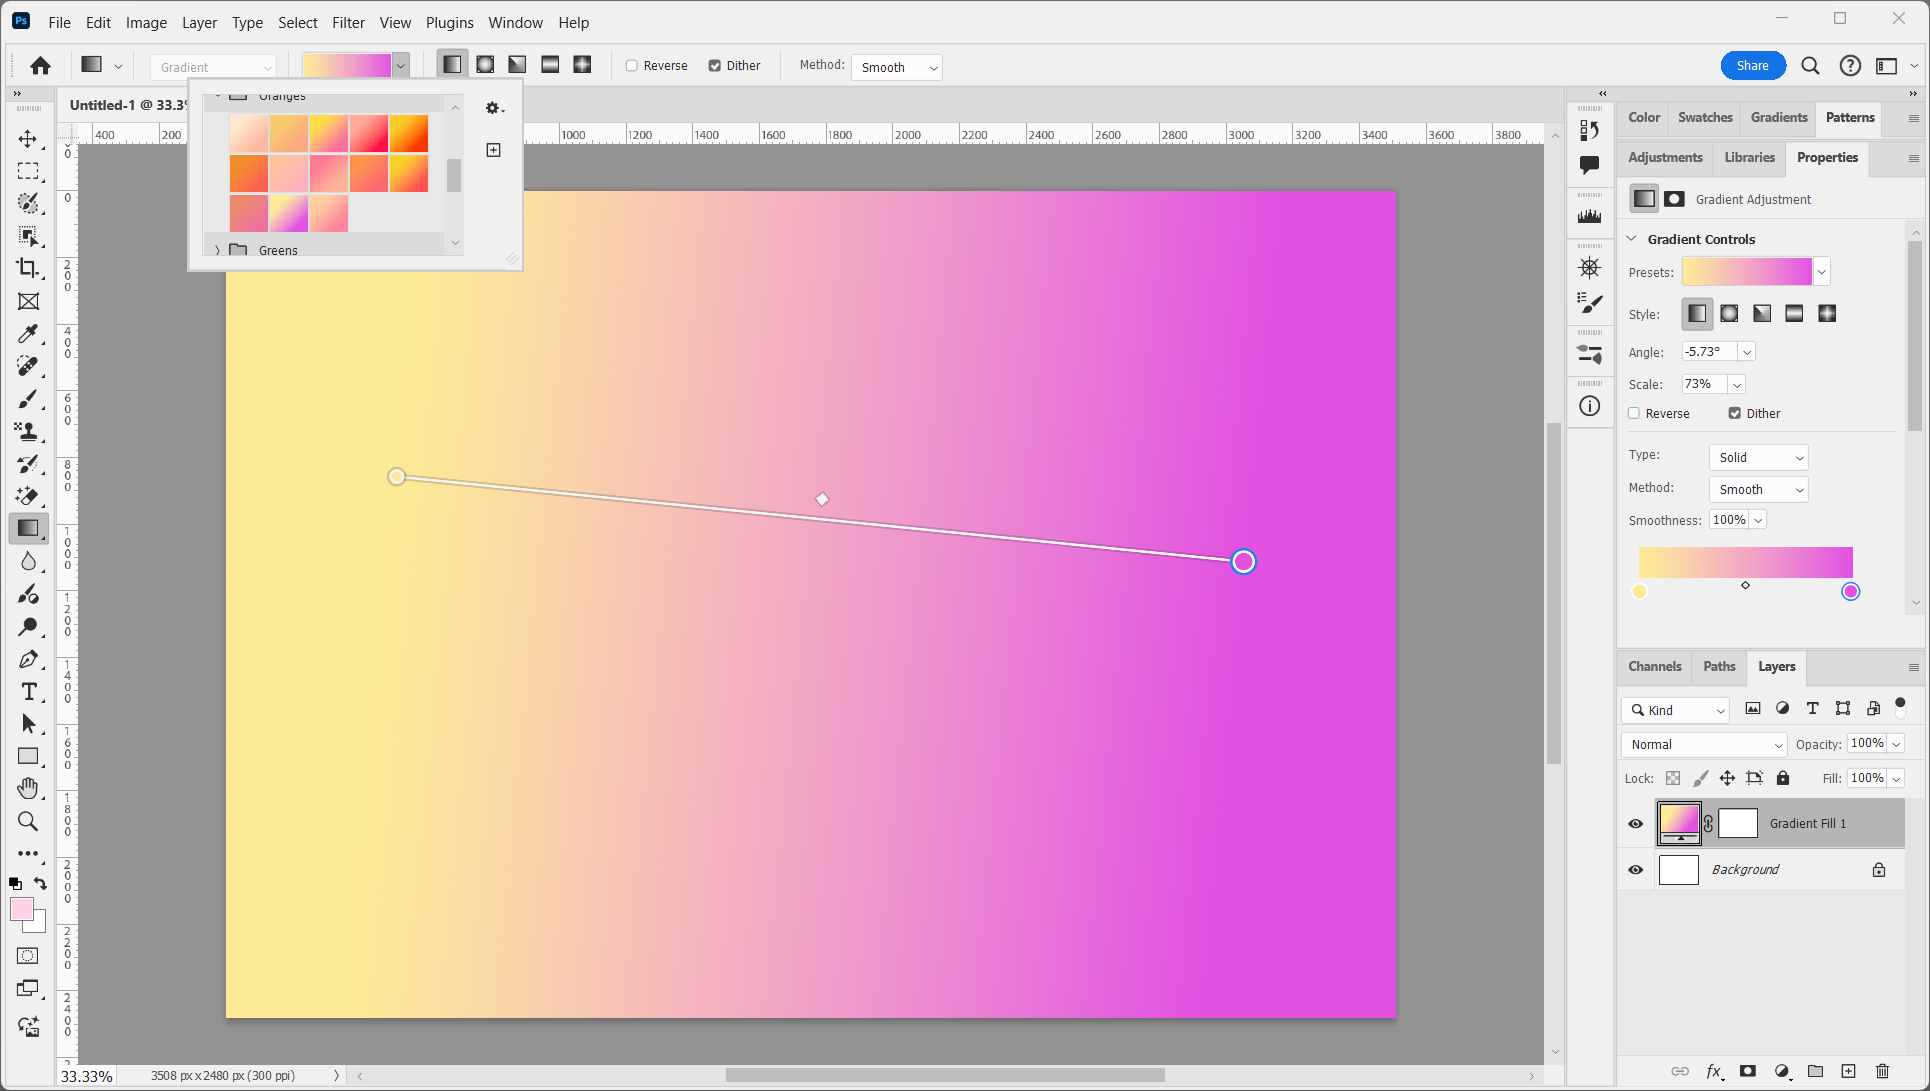
Task: Select the Crop tool
Action: coord(28,268)
